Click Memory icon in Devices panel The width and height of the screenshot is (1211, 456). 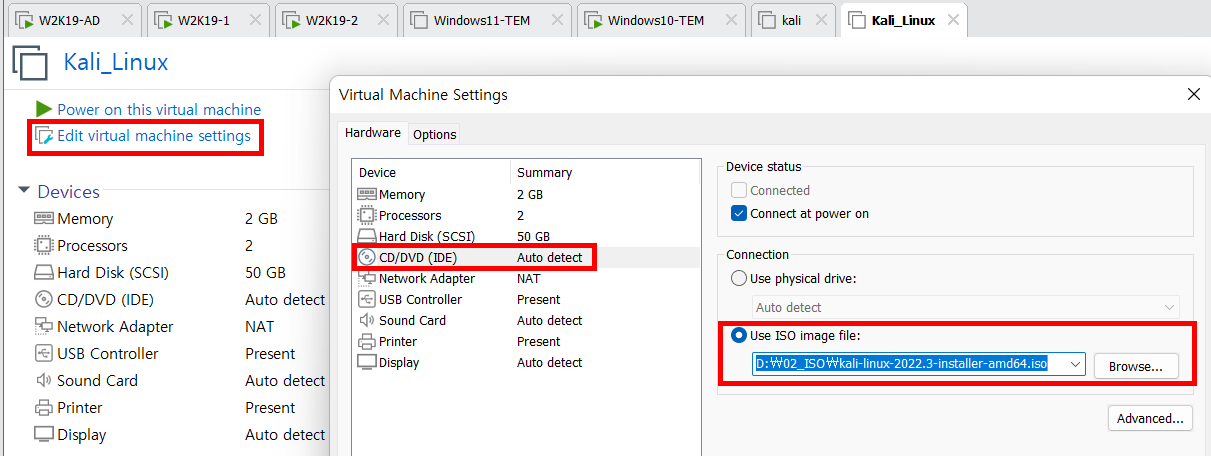43,218
